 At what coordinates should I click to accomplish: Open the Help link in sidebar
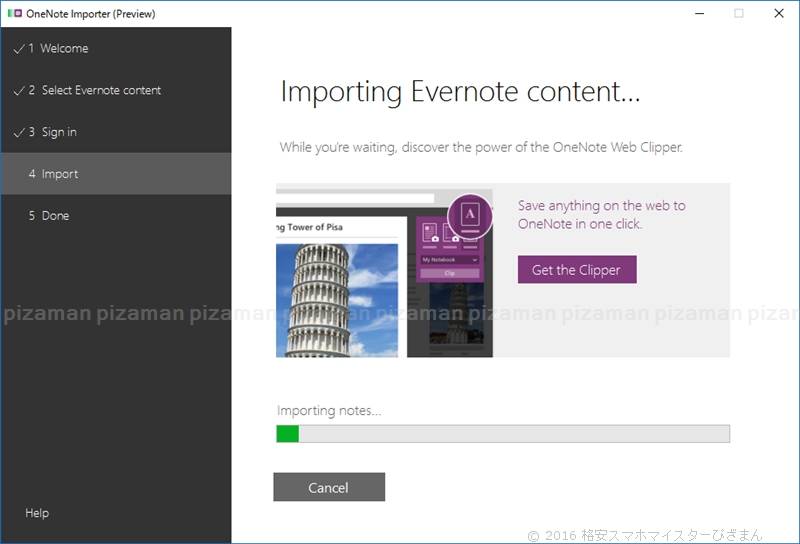point(37,513)
